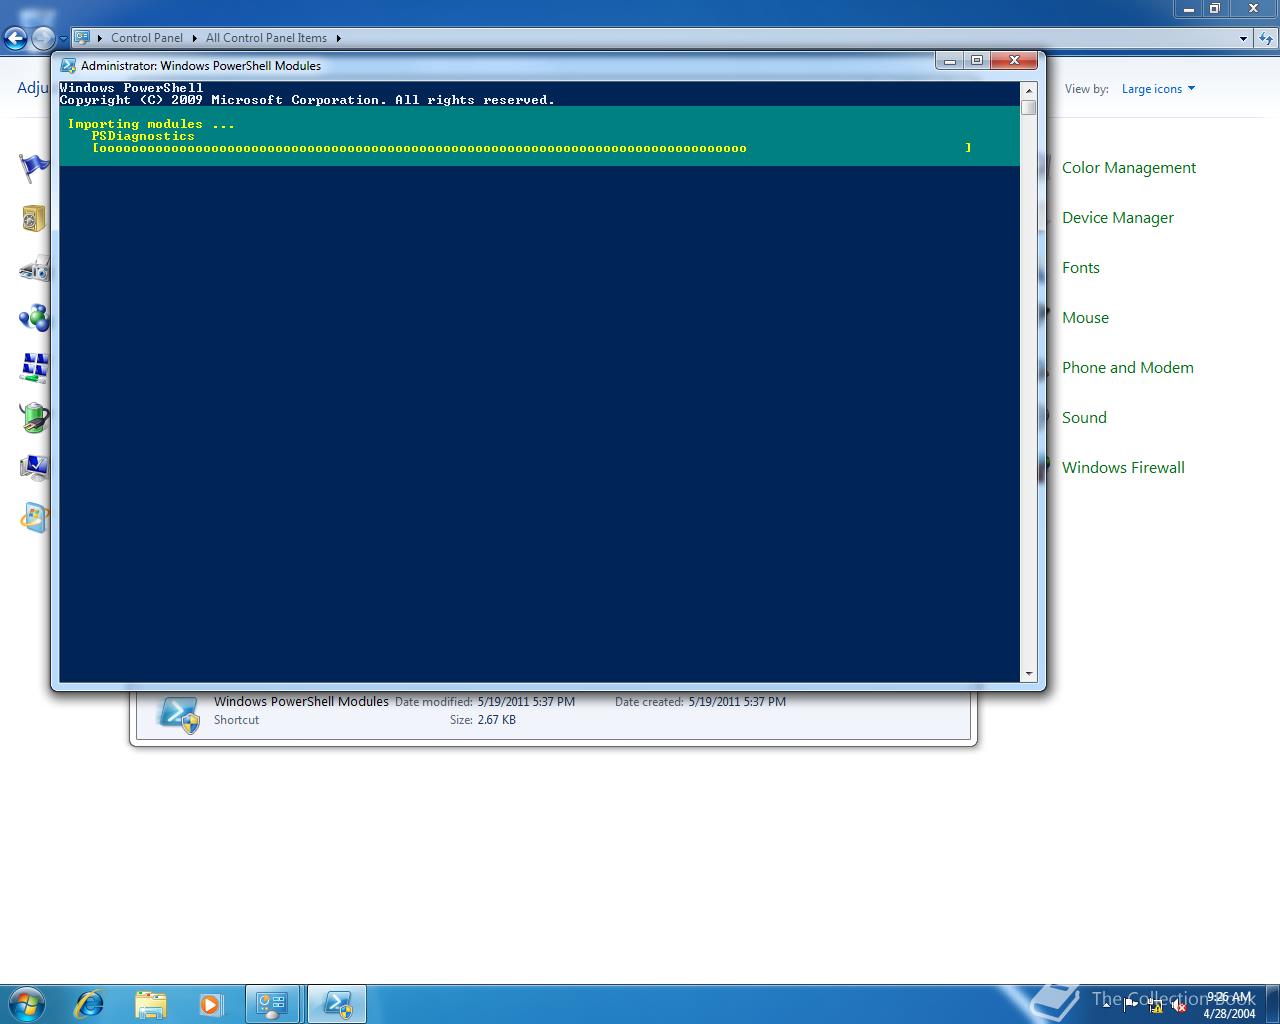Viewport: 1280px width, 1024px height.
Task: Open the muted volume tray icon
Action: coord(1179,1006)
